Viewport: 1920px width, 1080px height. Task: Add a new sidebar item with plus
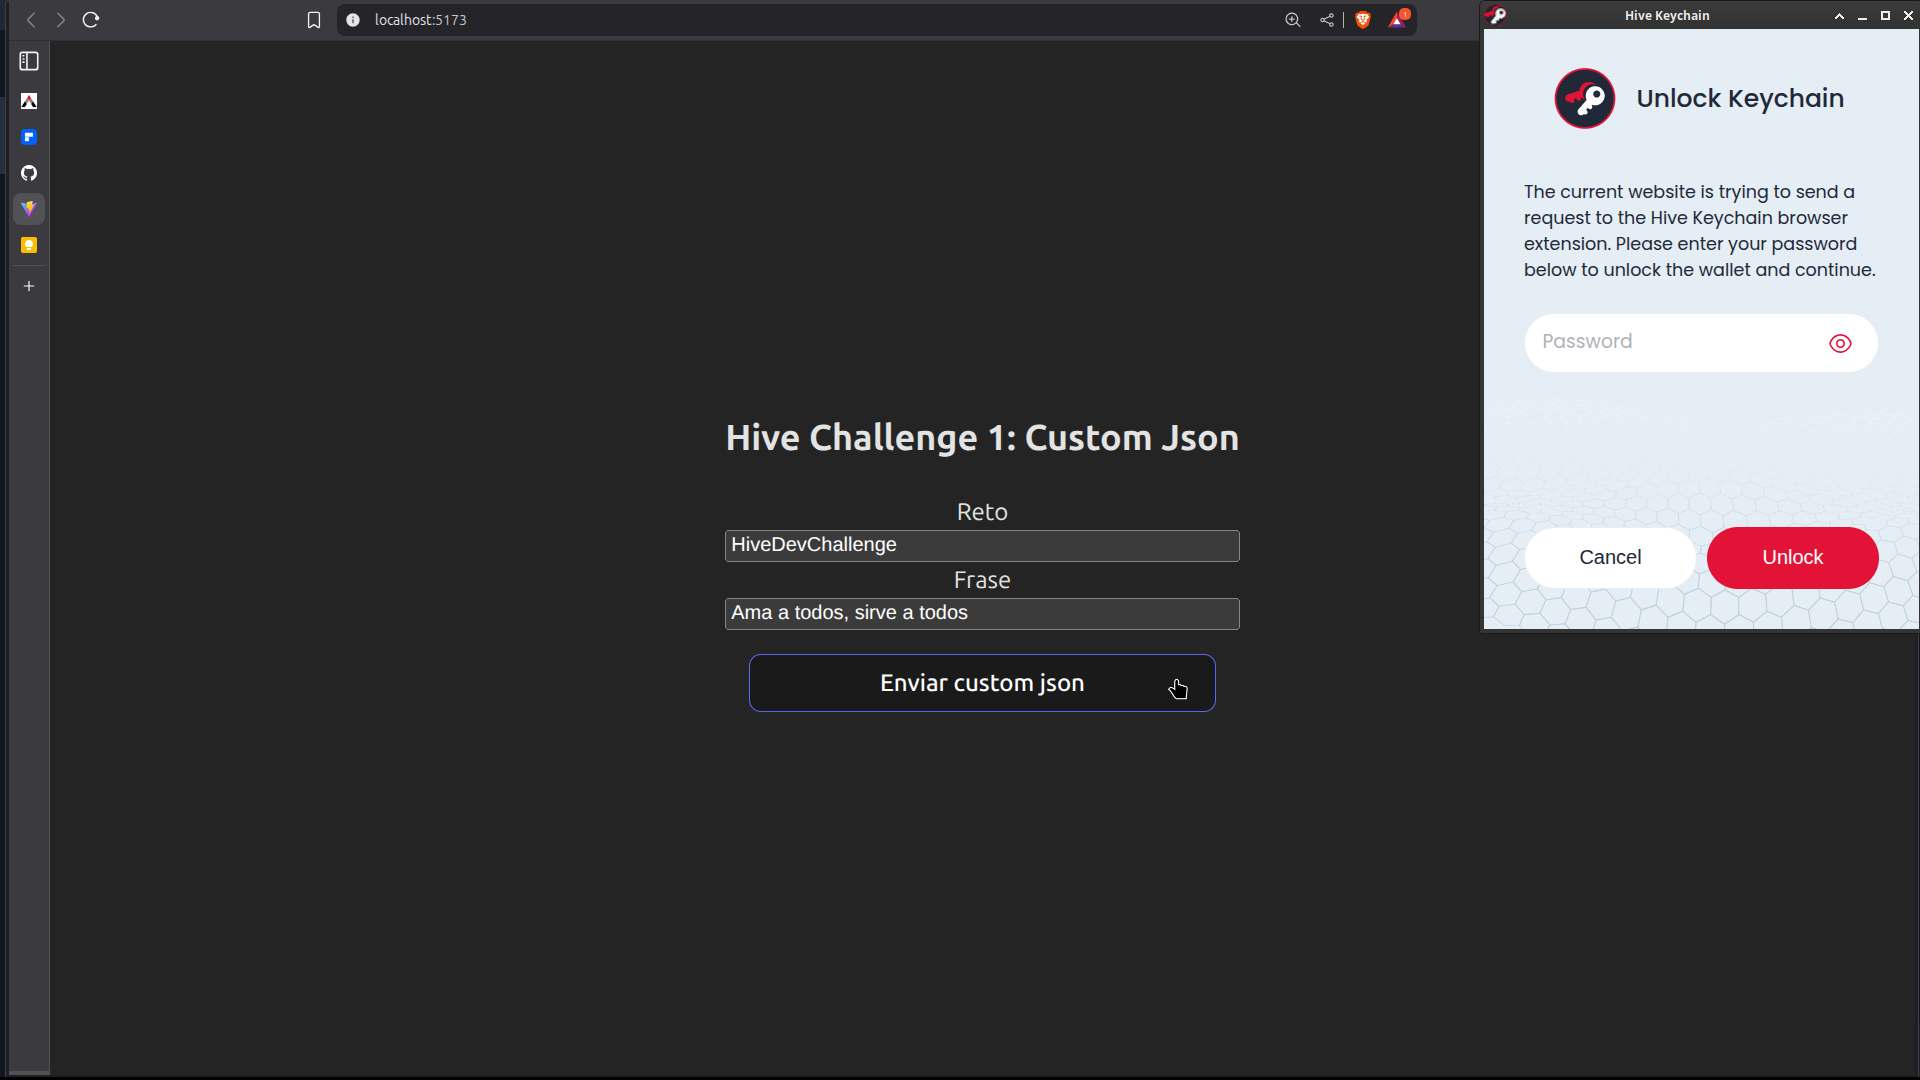click(29, 286)
